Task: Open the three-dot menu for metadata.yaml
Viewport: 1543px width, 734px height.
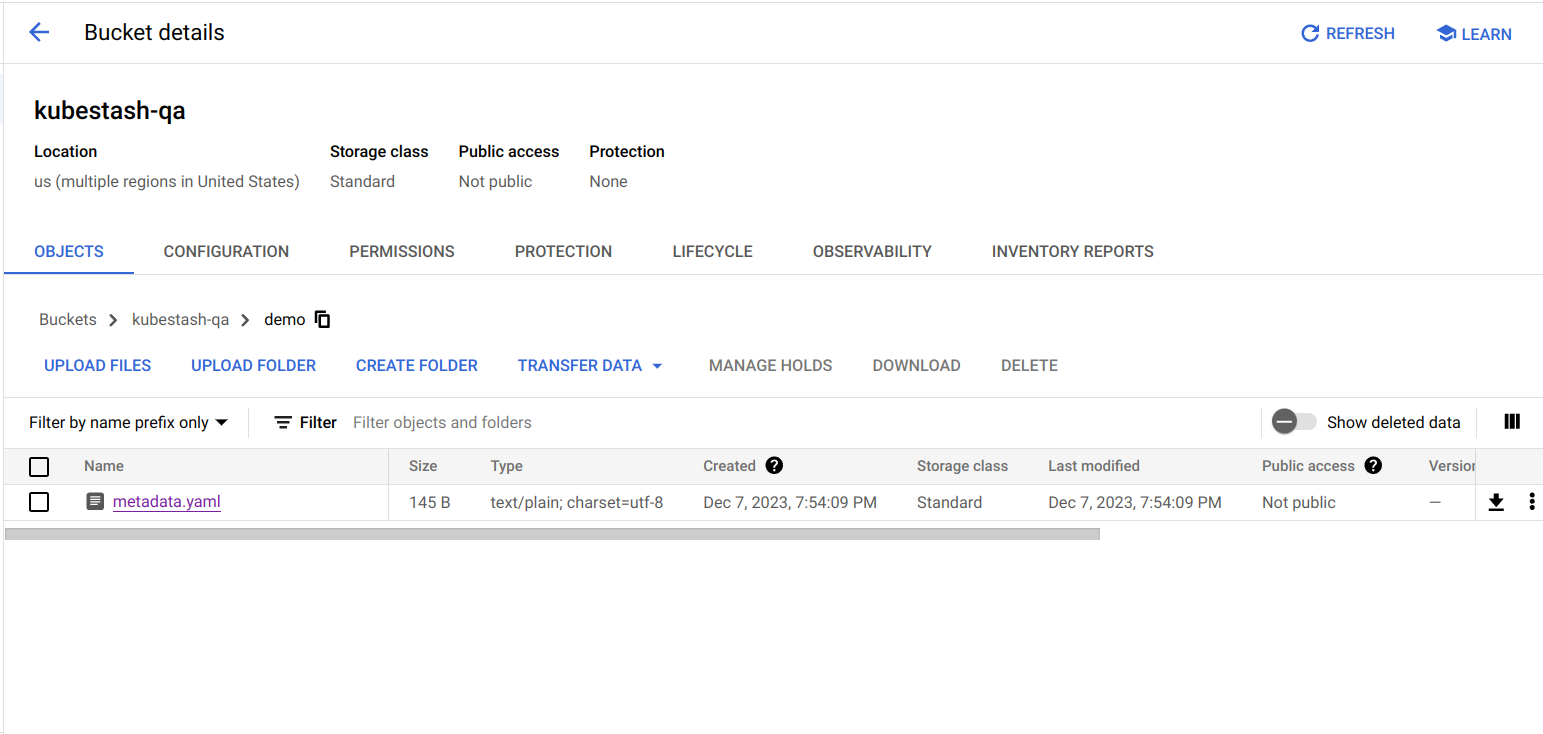Action: (x=1531, y=501)
